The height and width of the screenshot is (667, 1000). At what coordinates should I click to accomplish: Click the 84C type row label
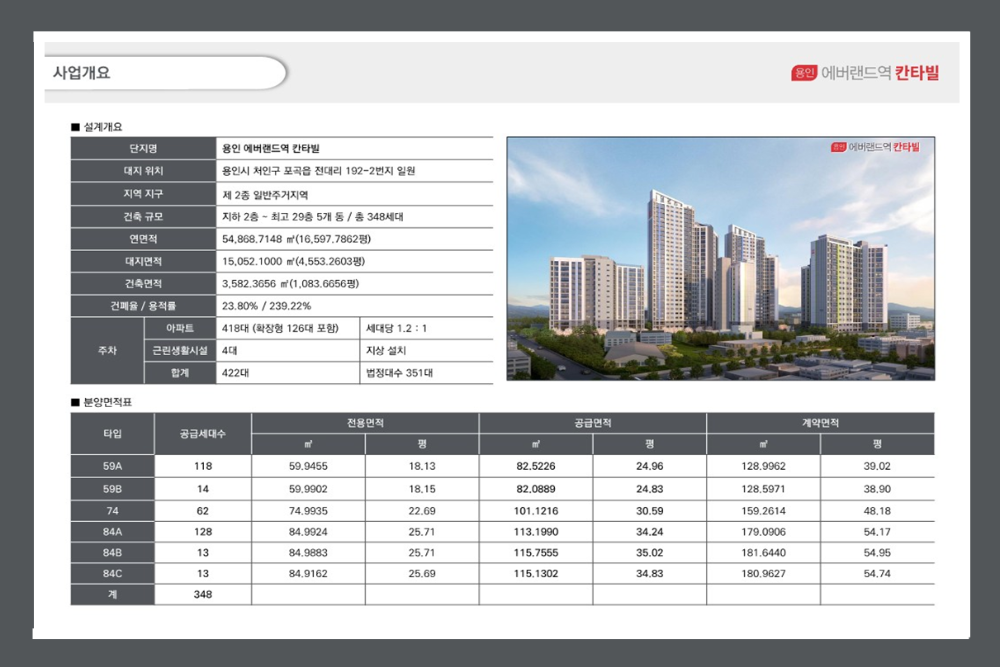pyautogui.click(x=112, y=574)
